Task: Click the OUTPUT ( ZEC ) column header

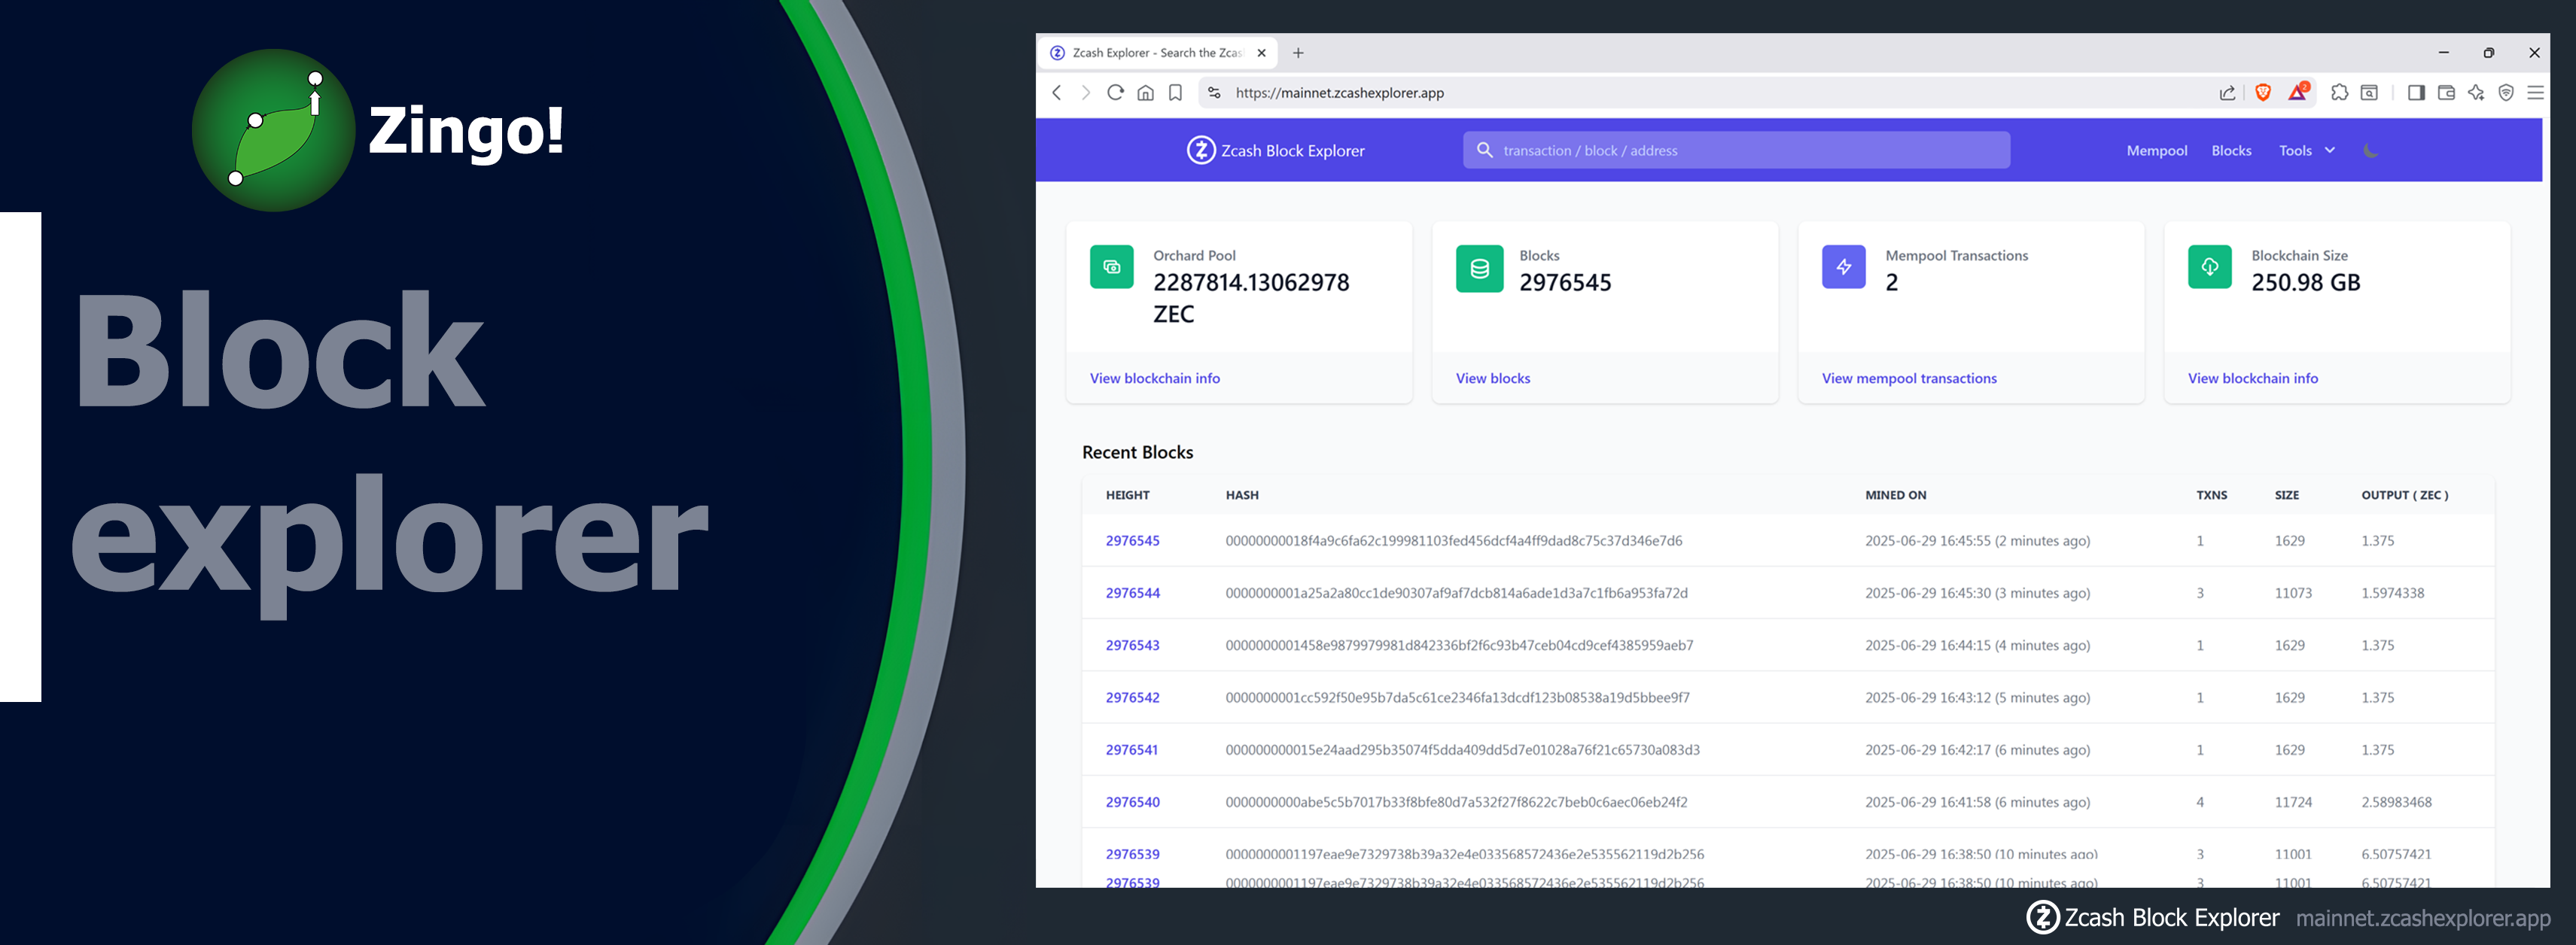Action: click(2405, 495)
